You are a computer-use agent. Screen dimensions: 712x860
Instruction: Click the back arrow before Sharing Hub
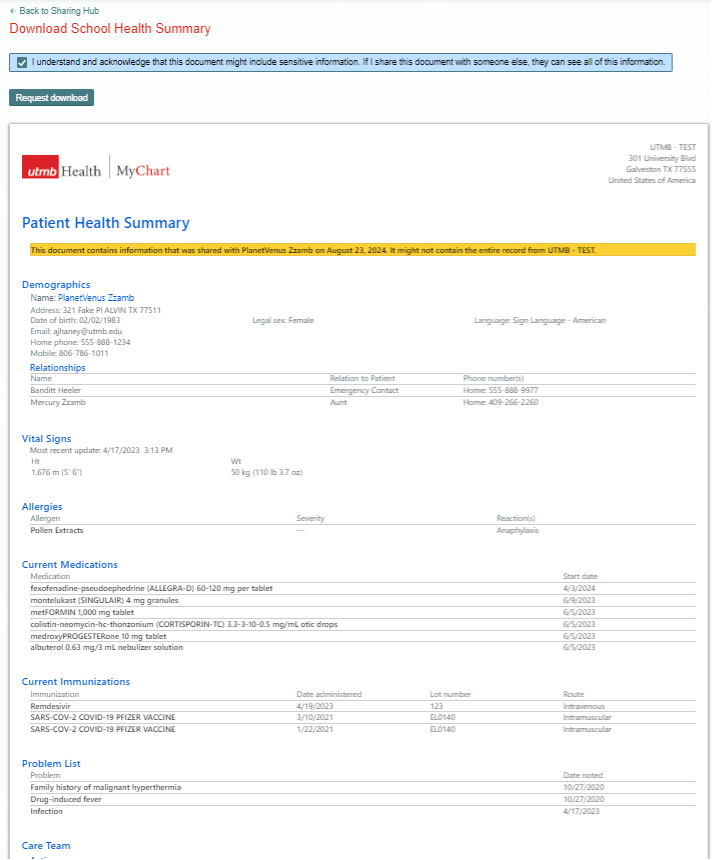(x=13, y=10)
